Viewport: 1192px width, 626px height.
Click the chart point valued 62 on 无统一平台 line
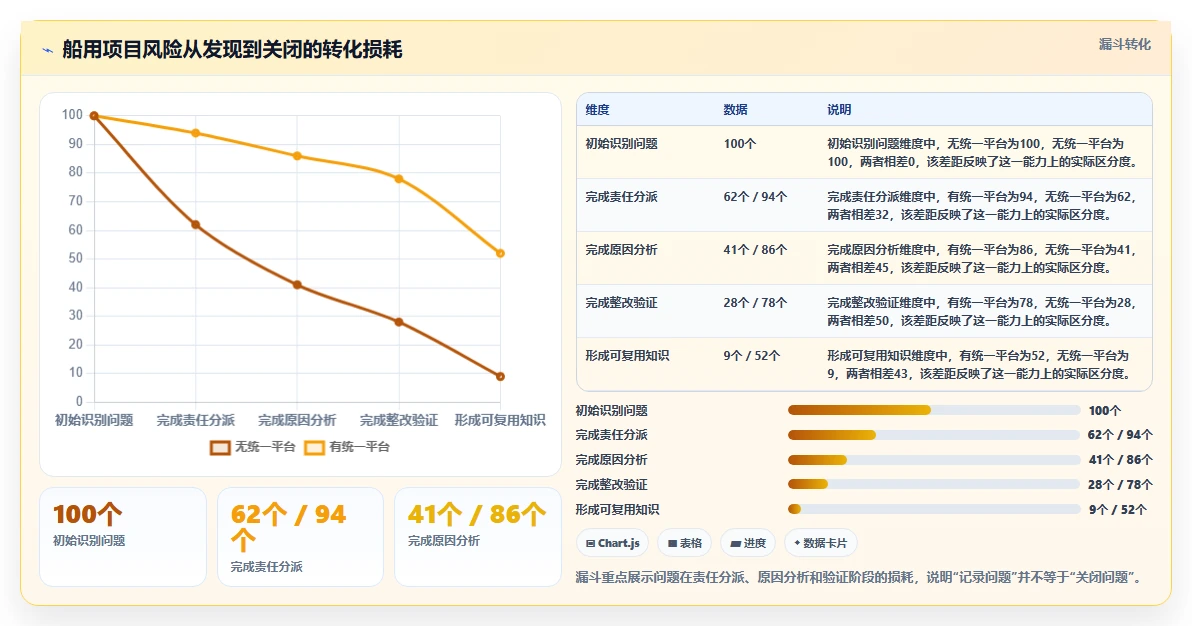coord(195,224)
